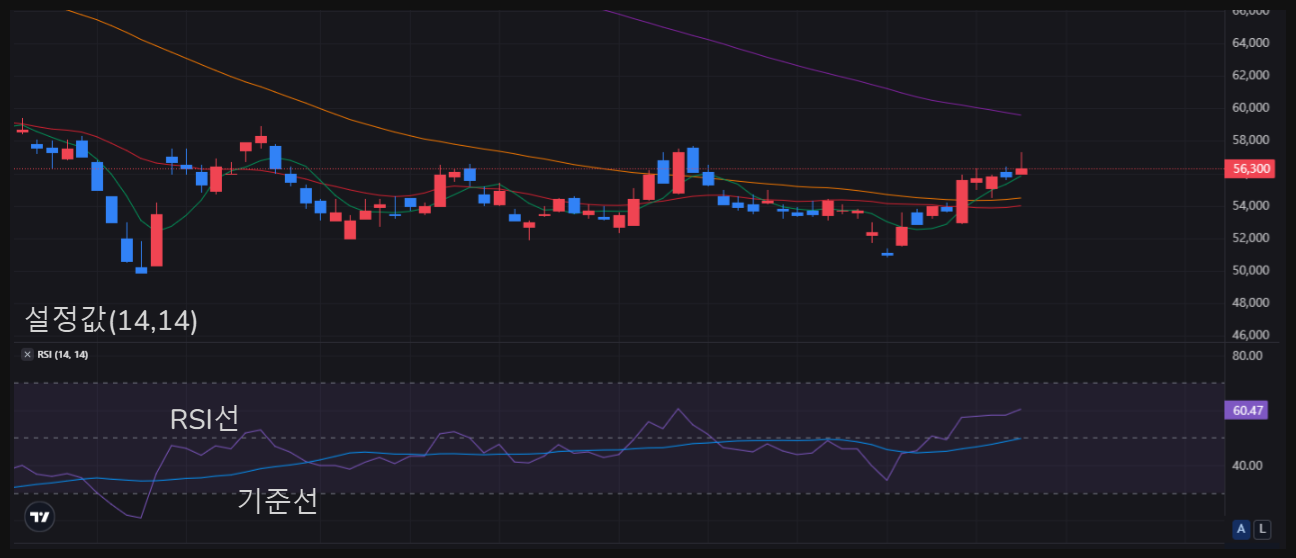Click the 54,000 price axis label
The height and width of the screenshot is (558, 1296).
tap(1251, 205)
